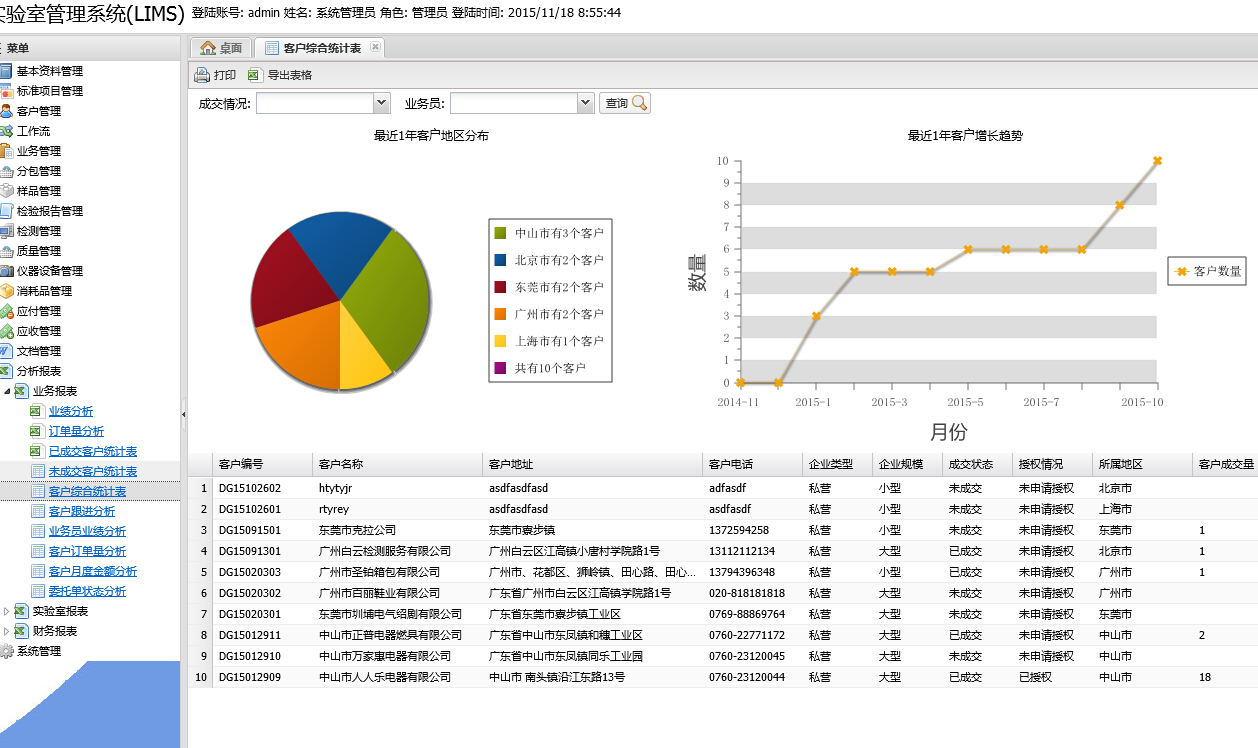Open 客户管理 via its sidebar icon
The height and width of the screenshot is (748, 1258).
tap(6, 111)
